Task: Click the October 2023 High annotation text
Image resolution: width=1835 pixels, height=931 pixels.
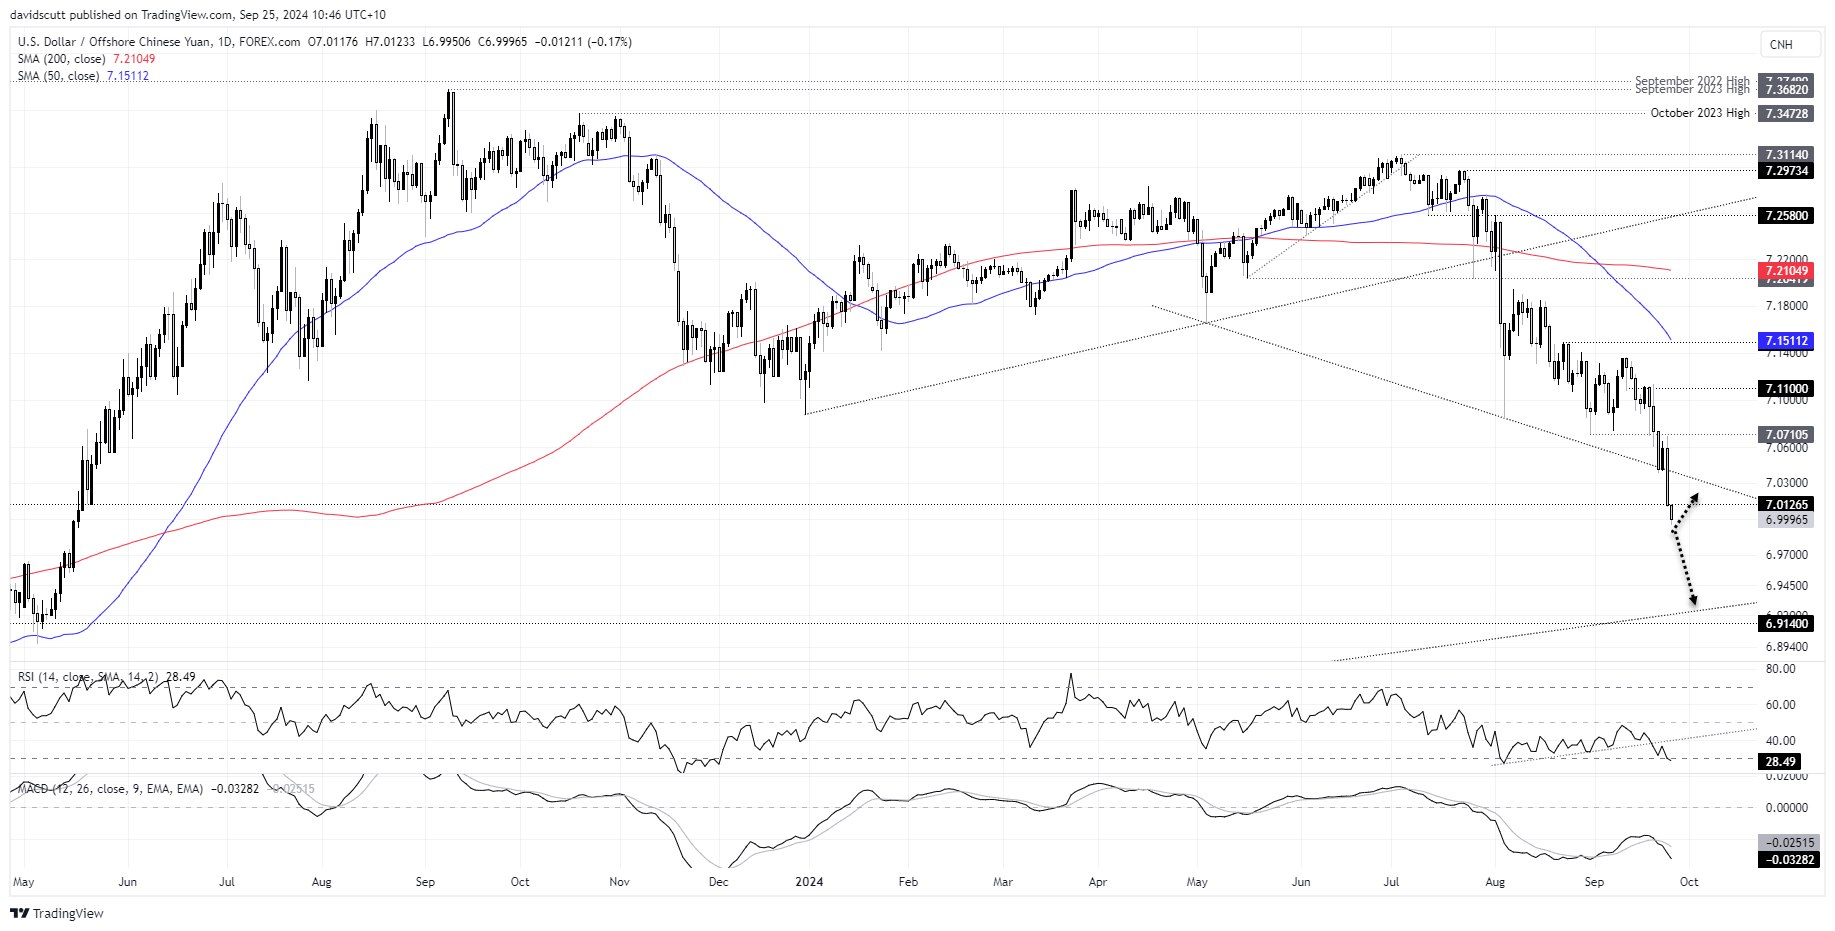Action: coord(1700,113)
